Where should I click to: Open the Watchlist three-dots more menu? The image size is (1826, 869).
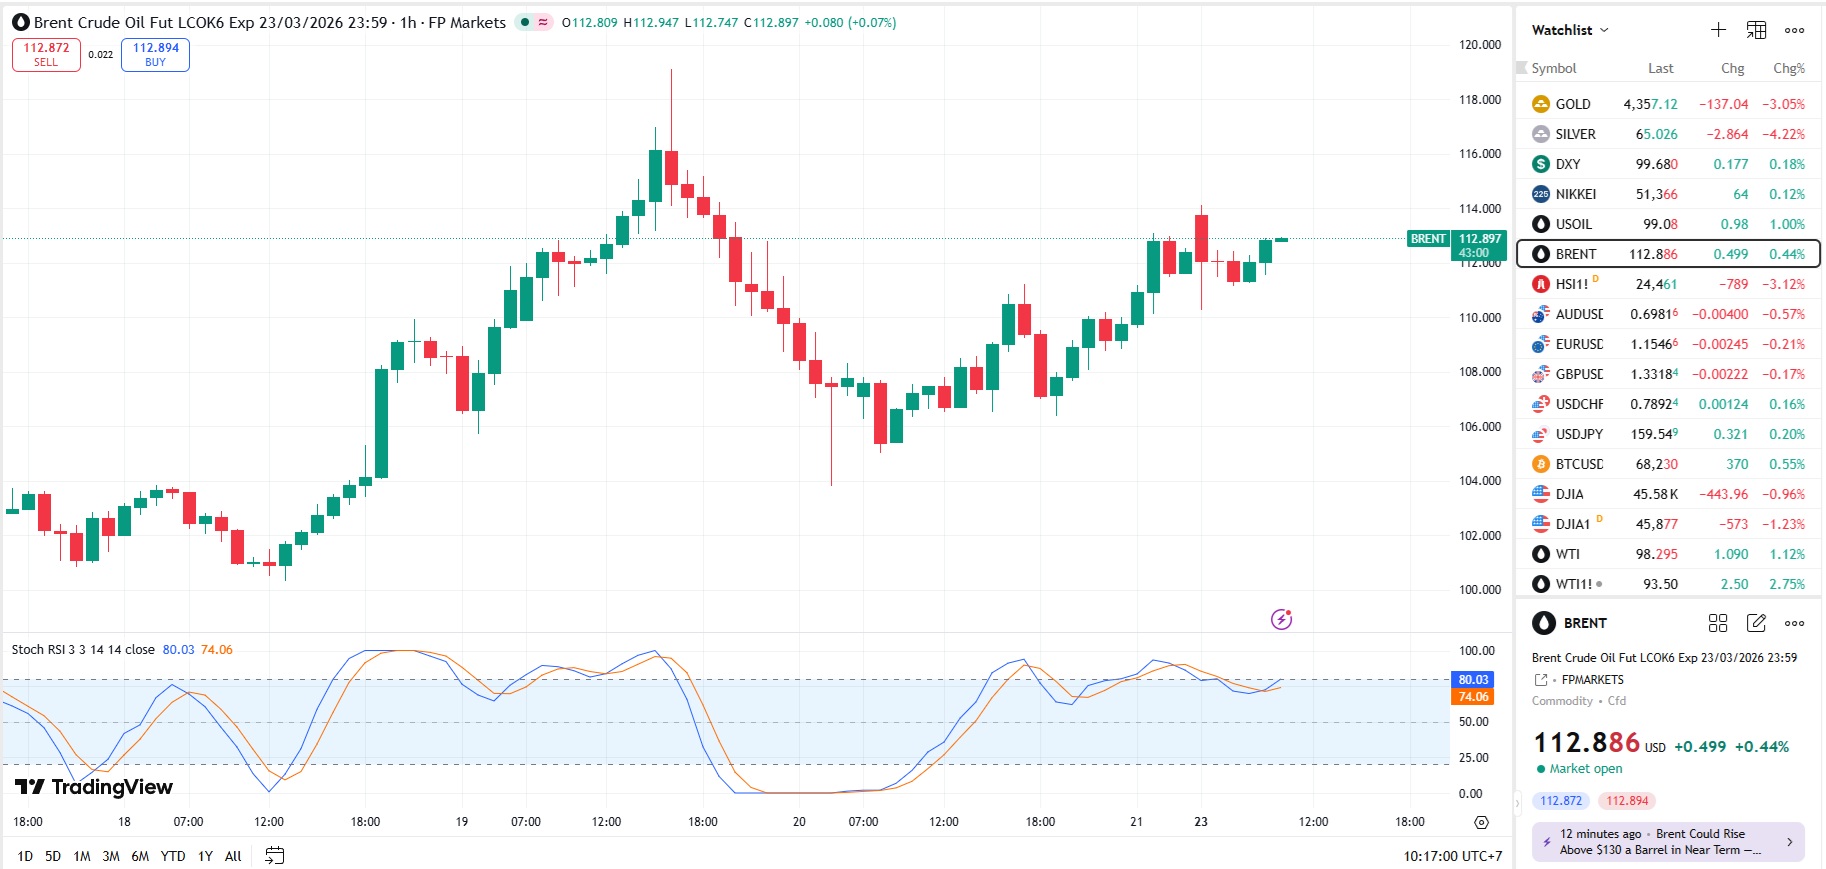[x=1795, y=30]
